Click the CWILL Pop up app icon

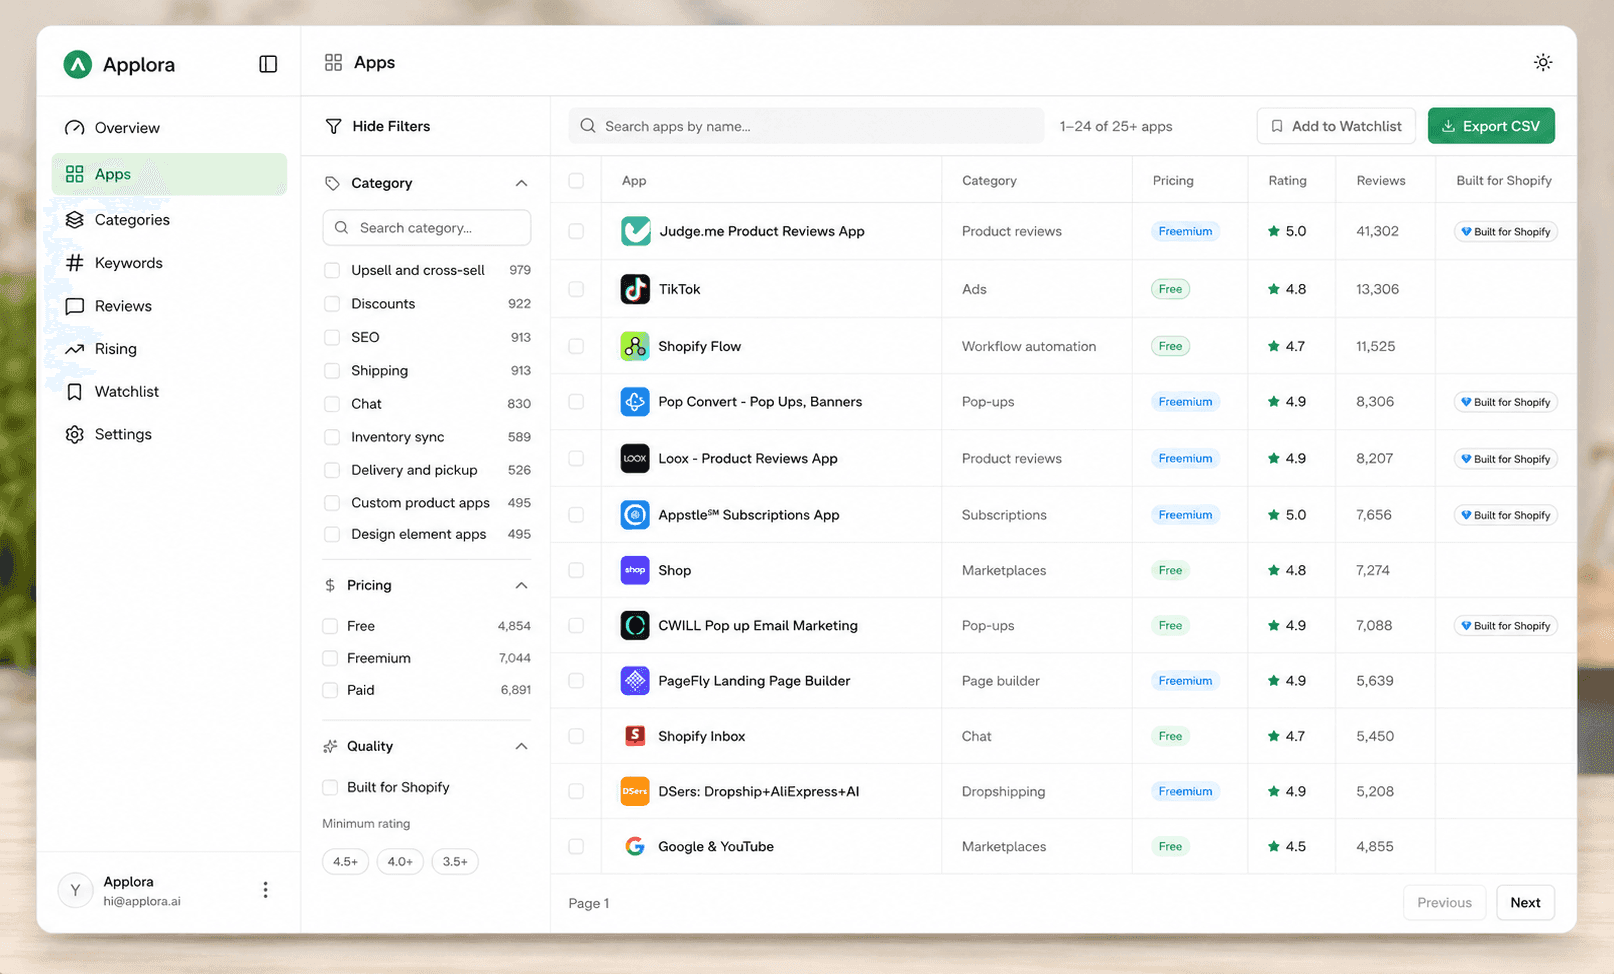[x=635, y=625]
